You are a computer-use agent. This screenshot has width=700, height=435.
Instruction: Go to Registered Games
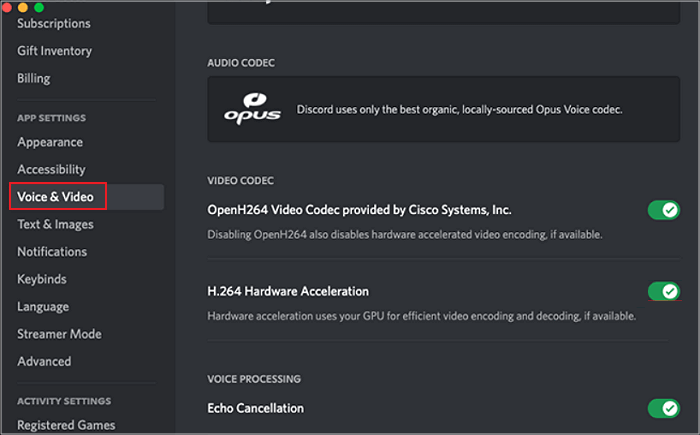click(x=66, y=425)
